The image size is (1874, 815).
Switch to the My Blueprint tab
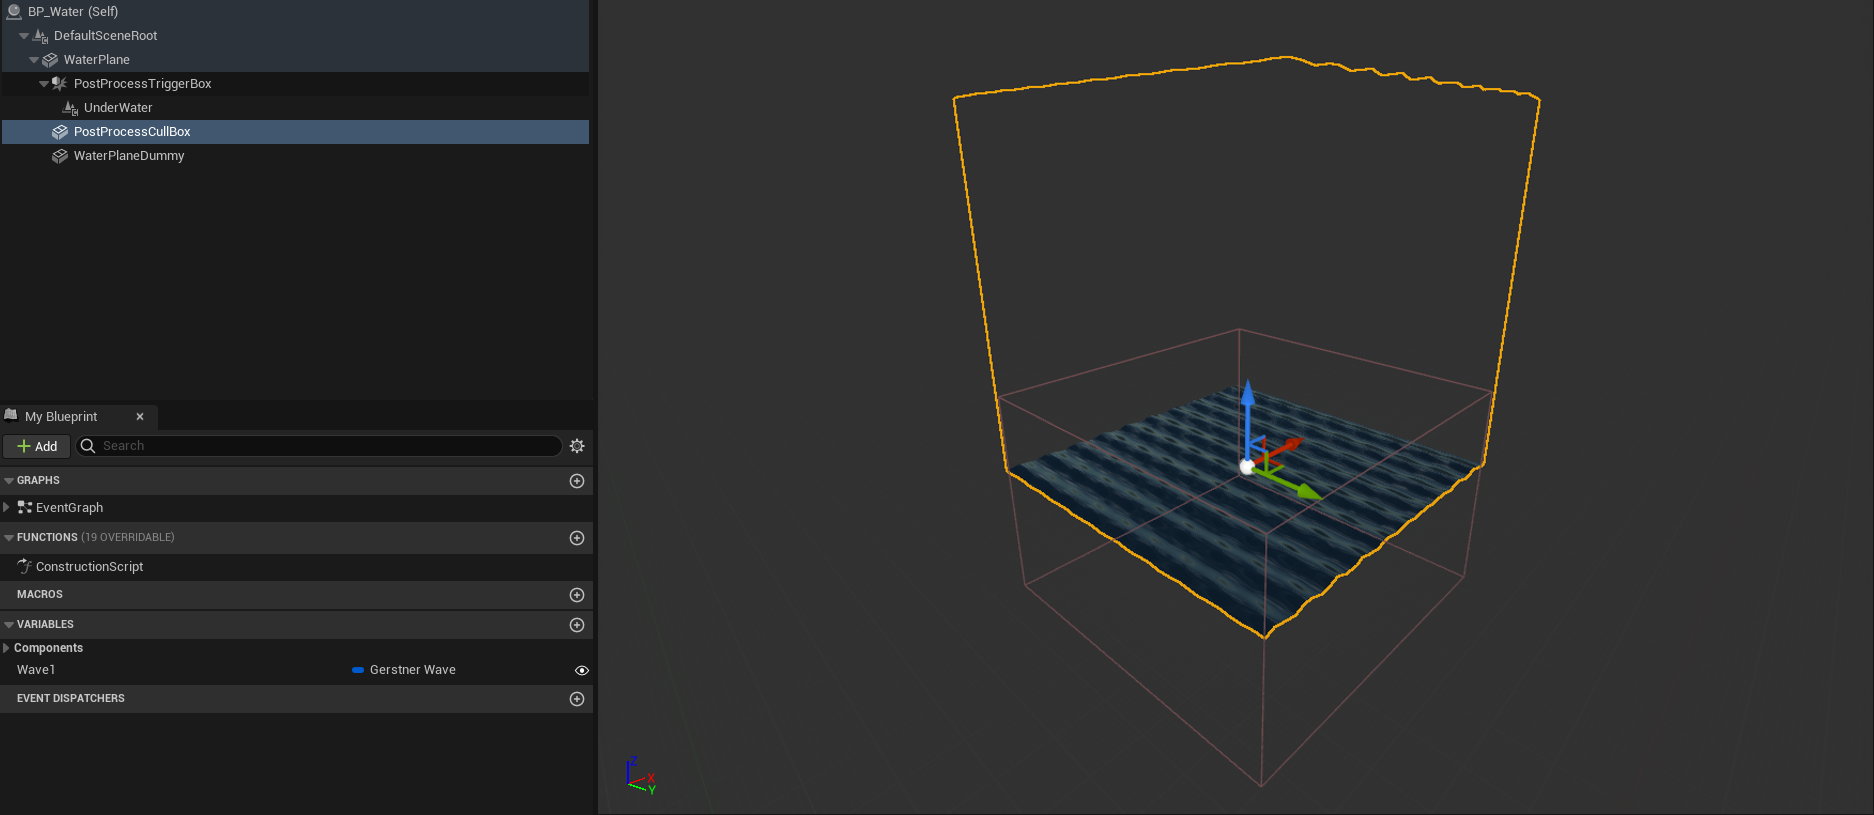(61, 417)
